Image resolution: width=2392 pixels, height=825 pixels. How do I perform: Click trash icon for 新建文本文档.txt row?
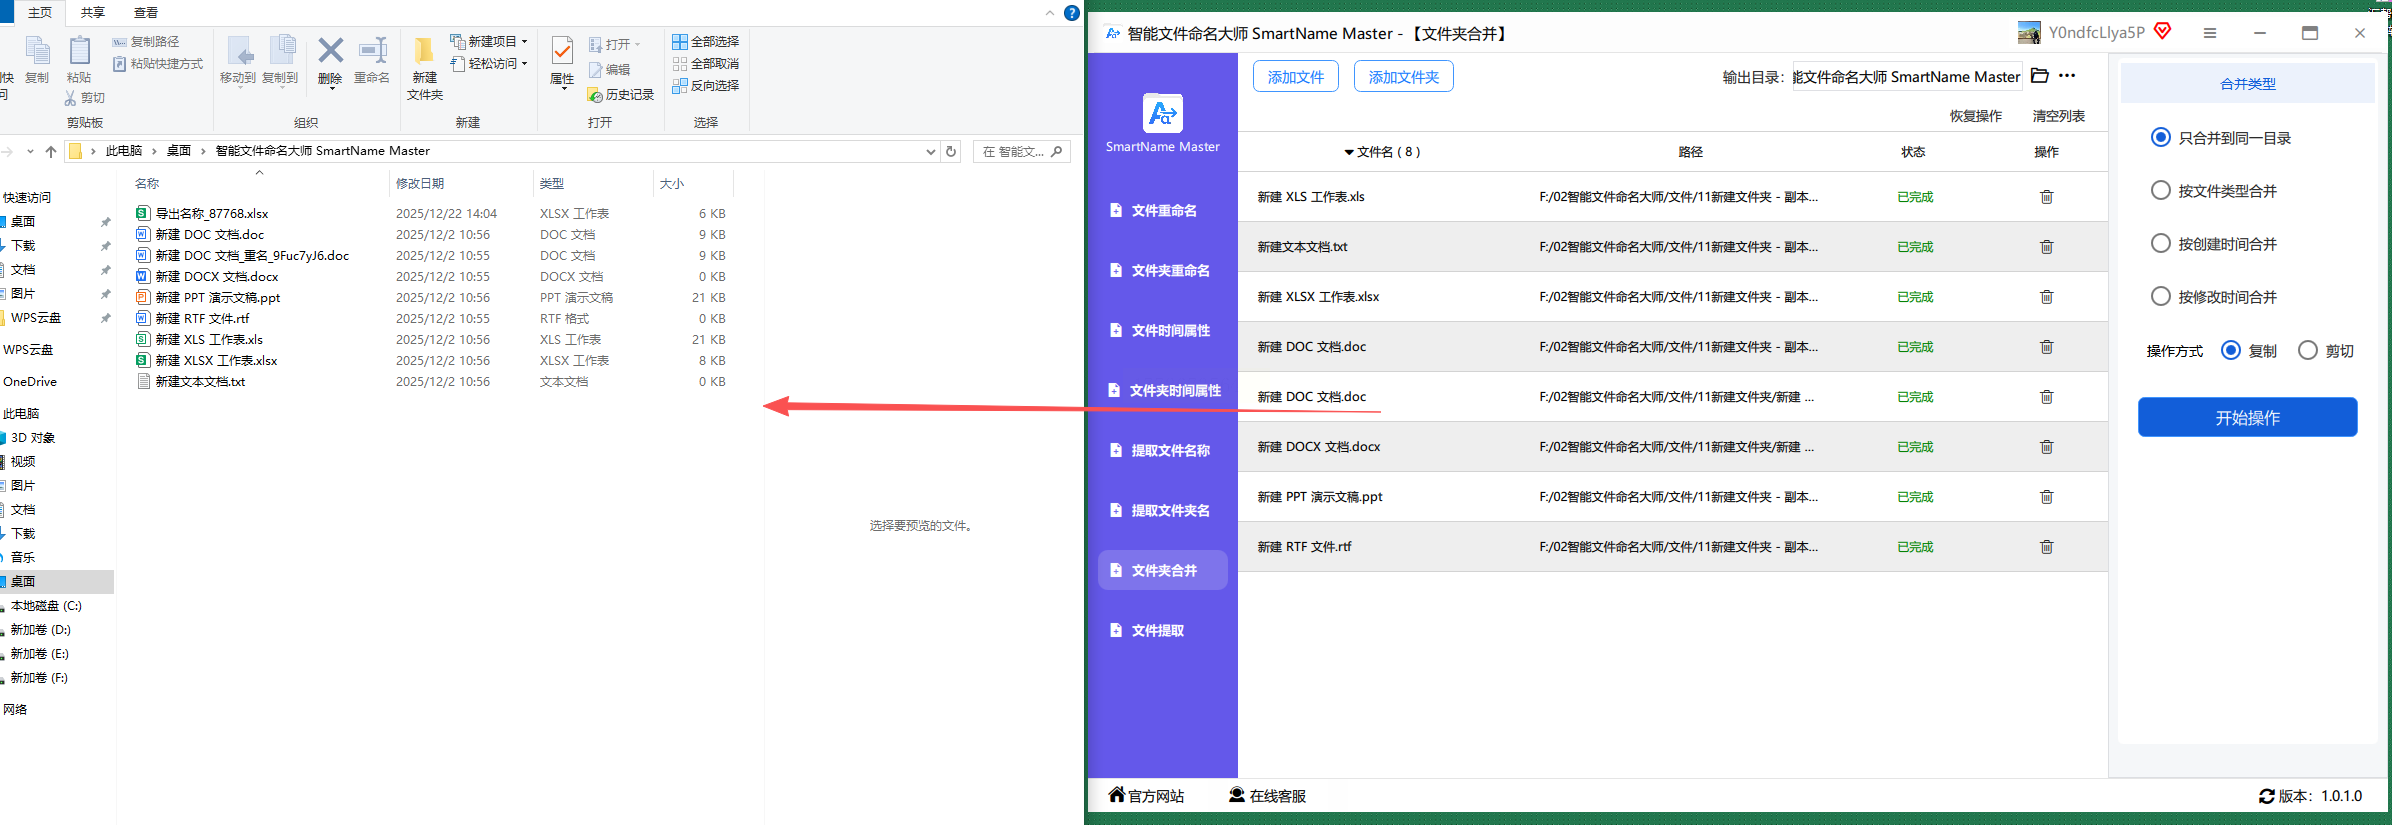click(x=2046, y=247)
